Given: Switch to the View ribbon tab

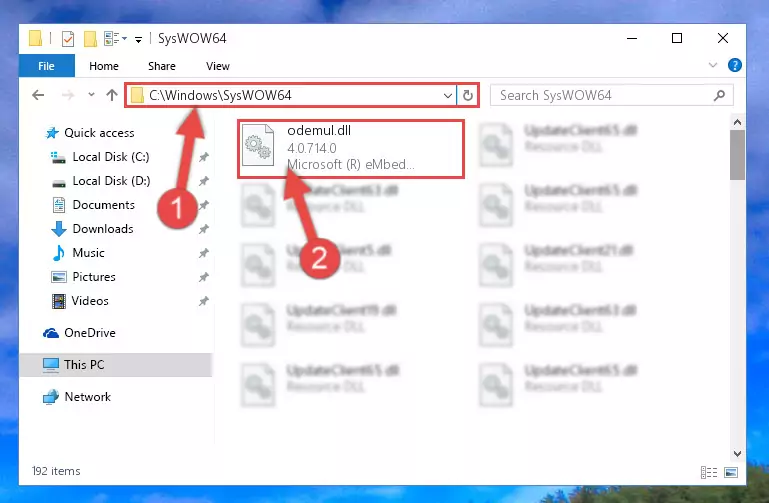Looking at the screenshot, I should point(217,66).
